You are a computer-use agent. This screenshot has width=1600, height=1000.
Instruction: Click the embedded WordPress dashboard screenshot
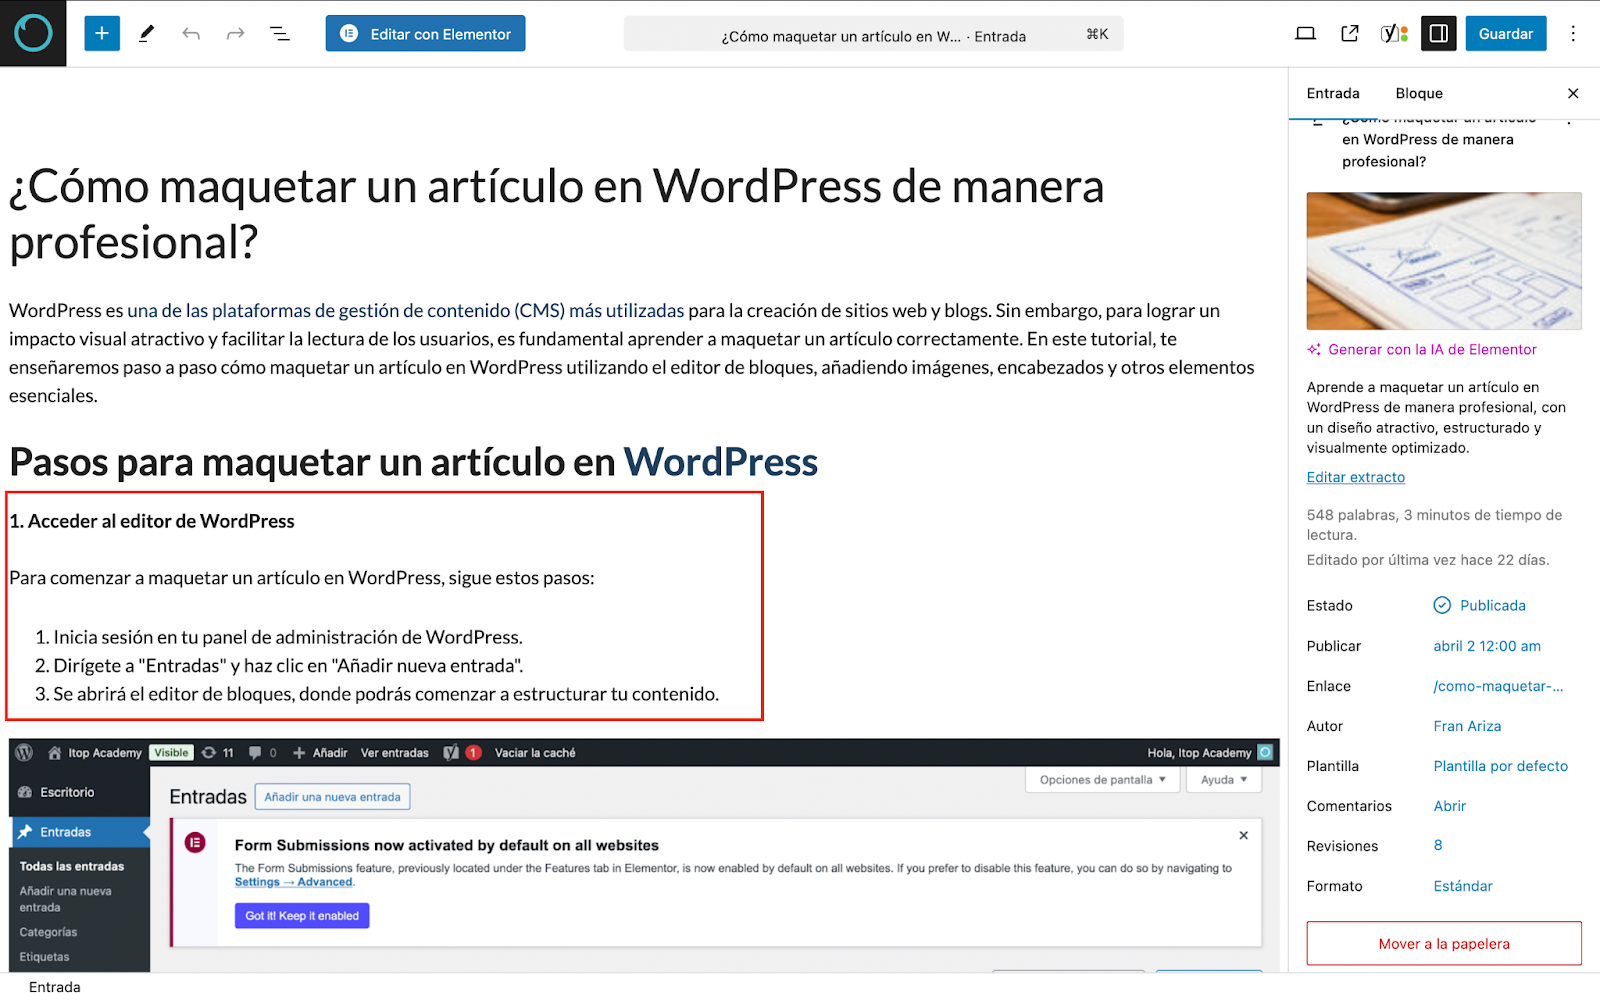pos(644,856)
